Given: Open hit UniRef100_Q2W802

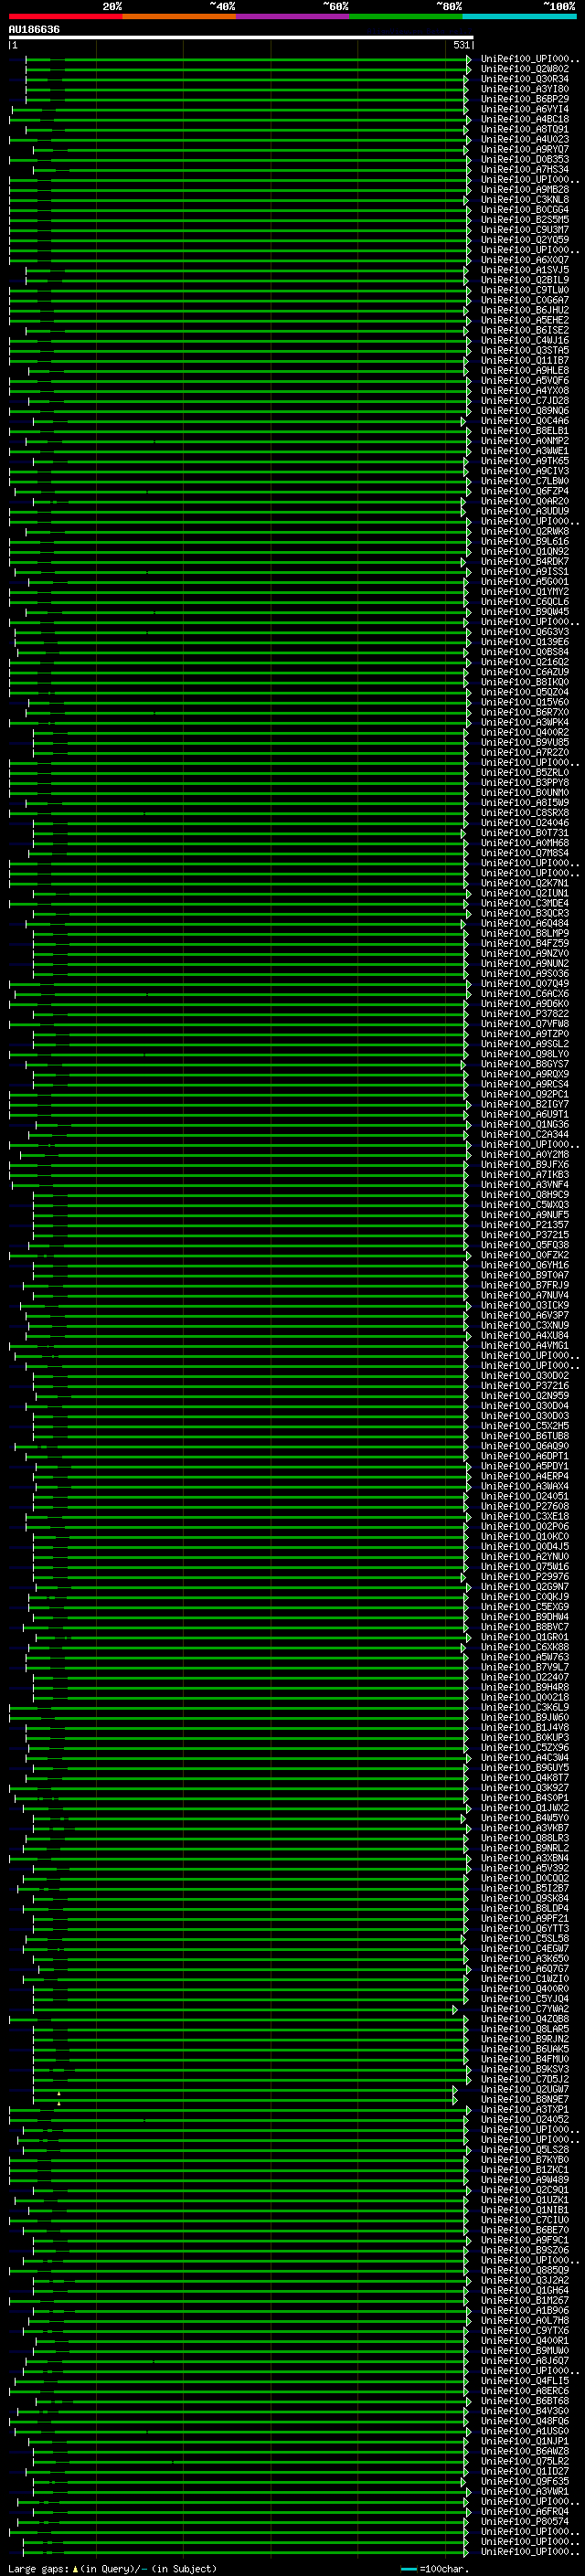Looking at the screenshot, I should (x=525, y=69).
